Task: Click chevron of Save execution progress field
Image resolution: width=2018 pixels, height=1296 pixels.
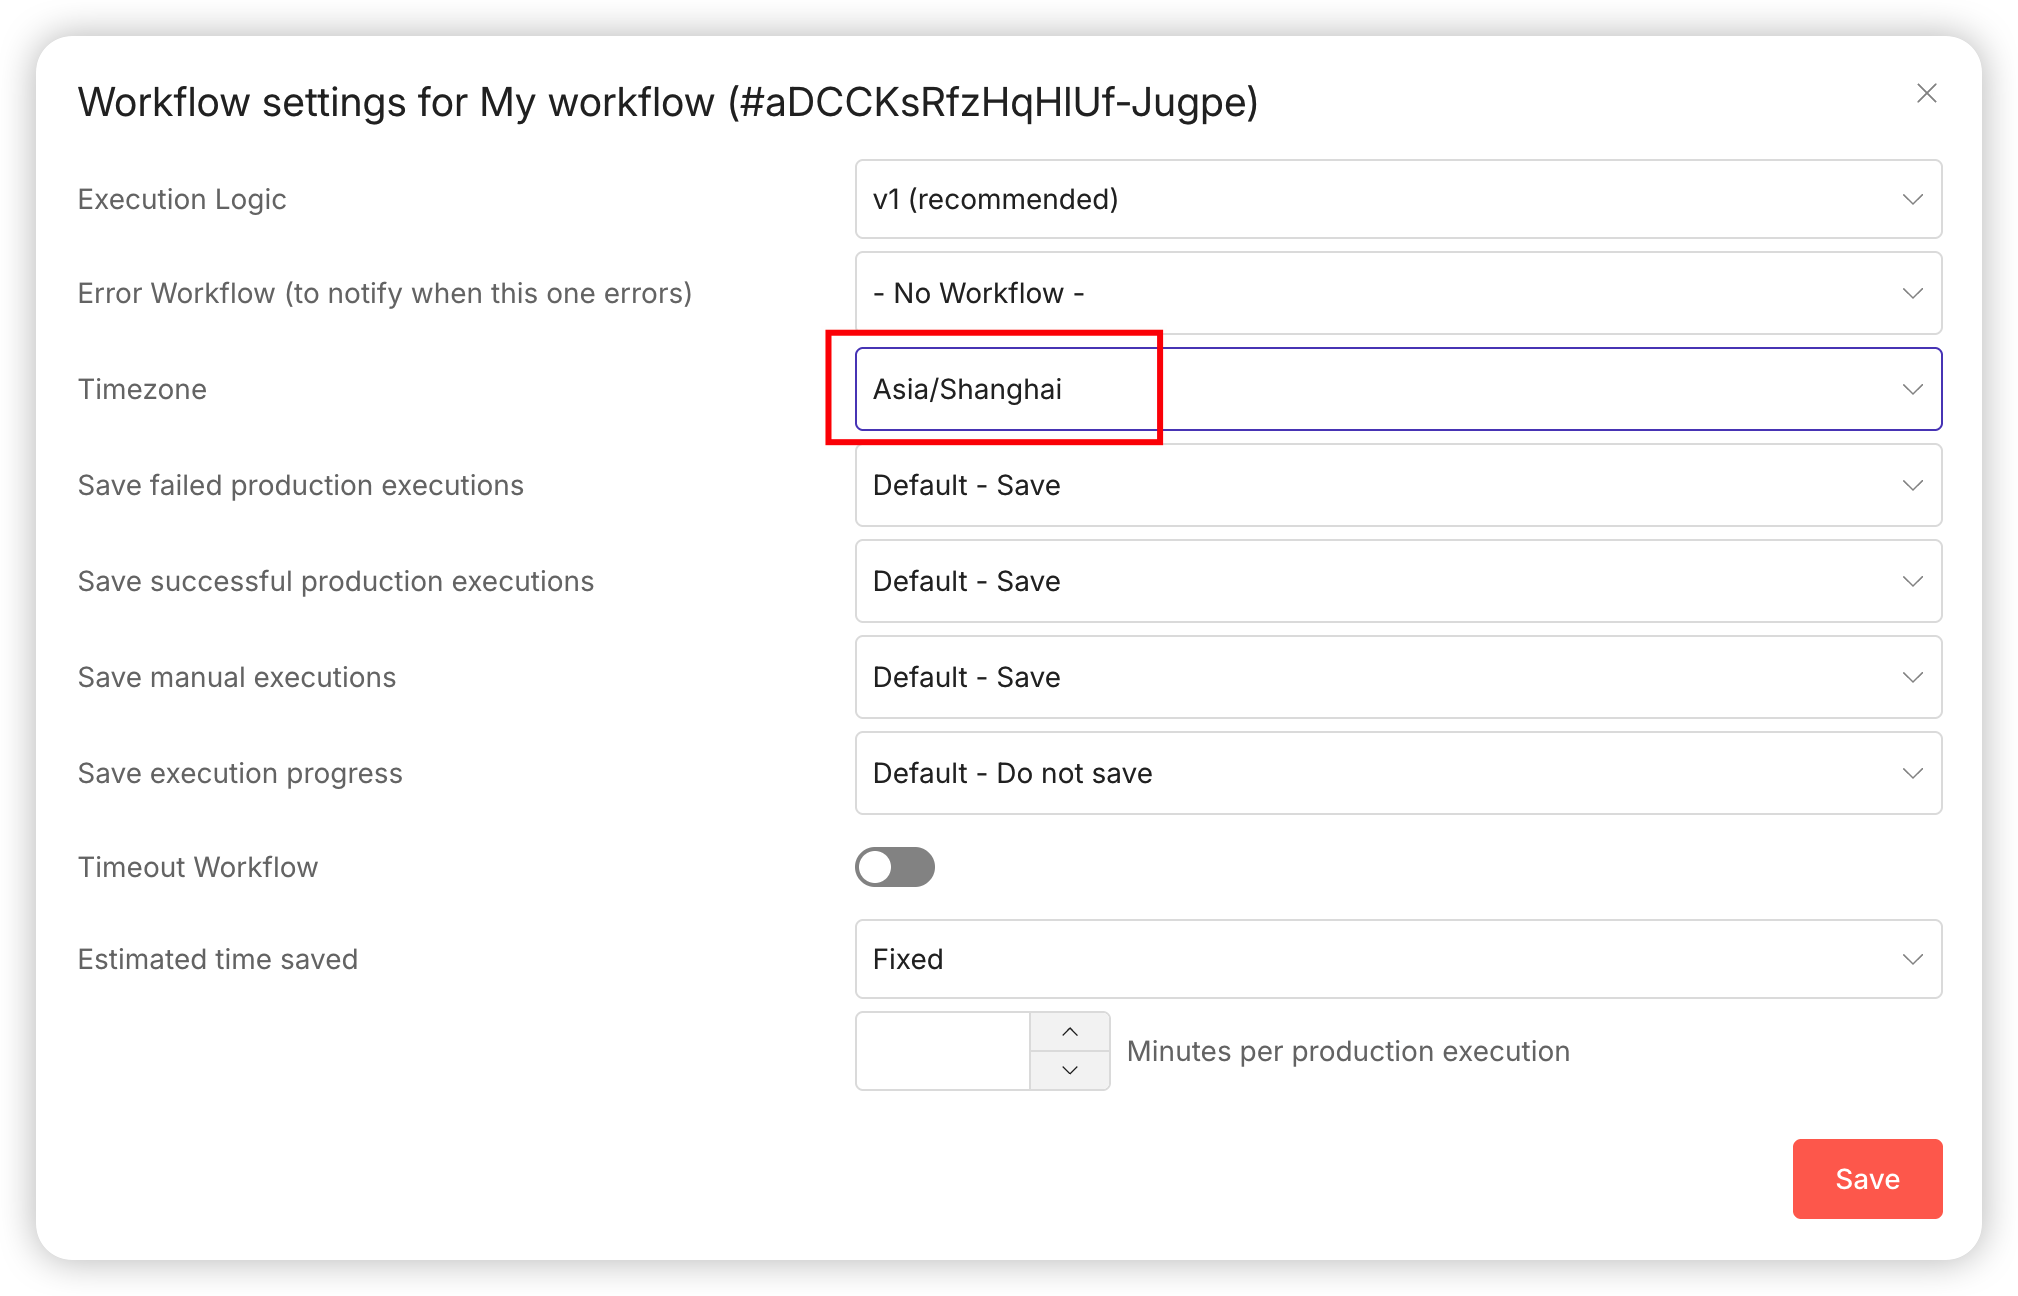Action: pos(1912,773)
